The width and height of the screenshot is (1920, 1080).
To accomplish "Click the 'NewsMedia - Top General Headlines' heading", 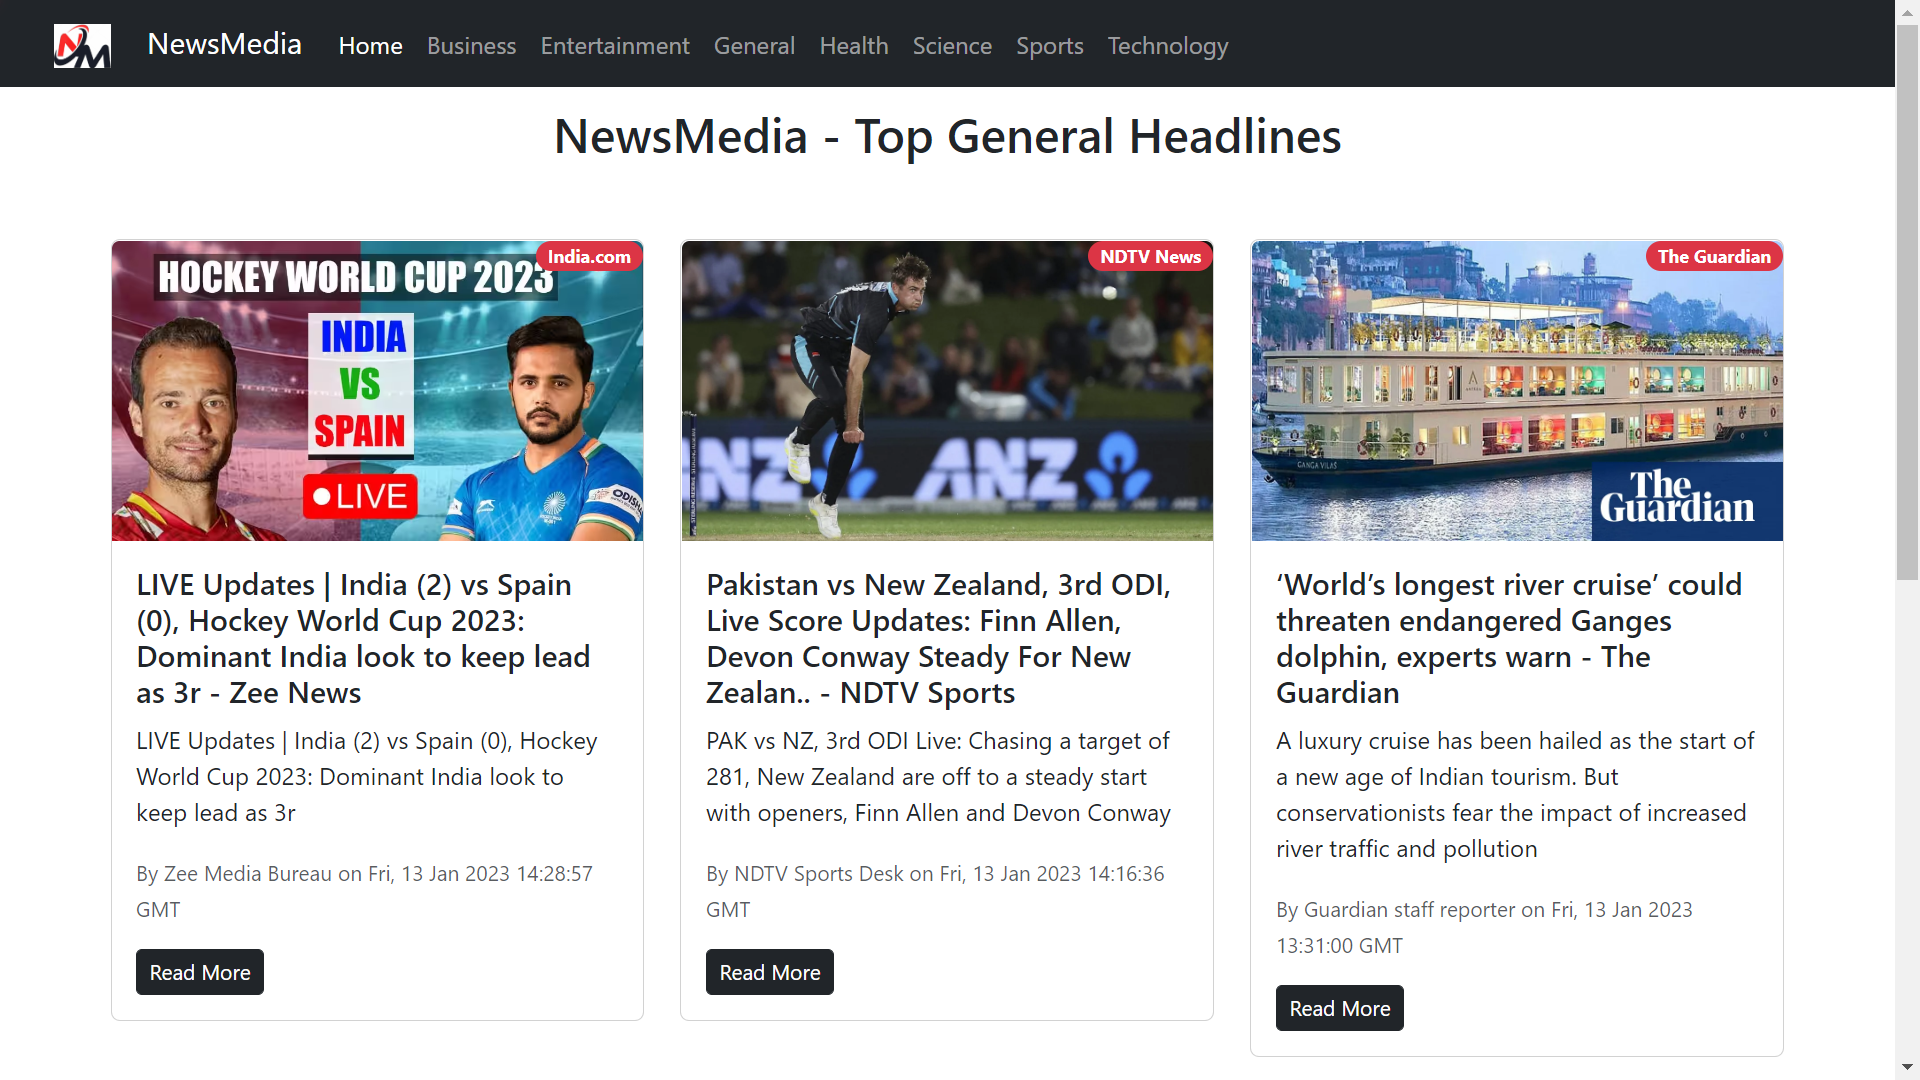I will click(x=947, y=136).
